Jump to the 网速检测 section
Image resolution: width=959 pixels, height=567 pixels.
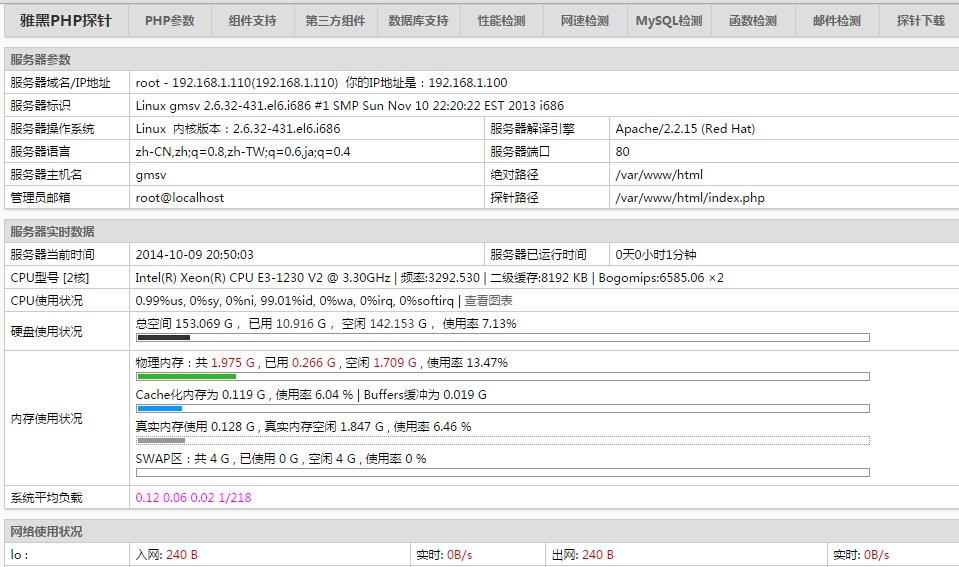click(584, 21)
